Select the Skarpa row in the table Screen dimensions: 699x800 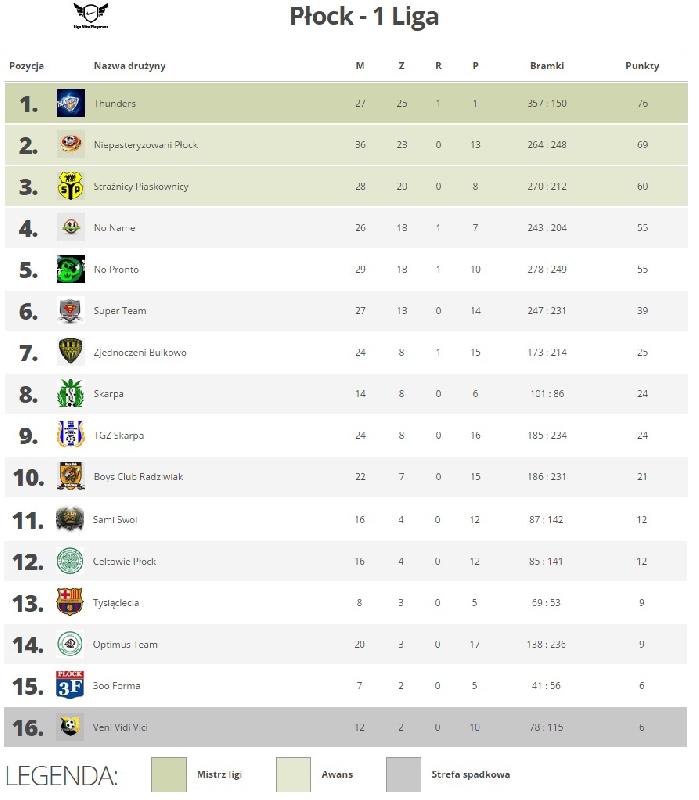point(346,394)
